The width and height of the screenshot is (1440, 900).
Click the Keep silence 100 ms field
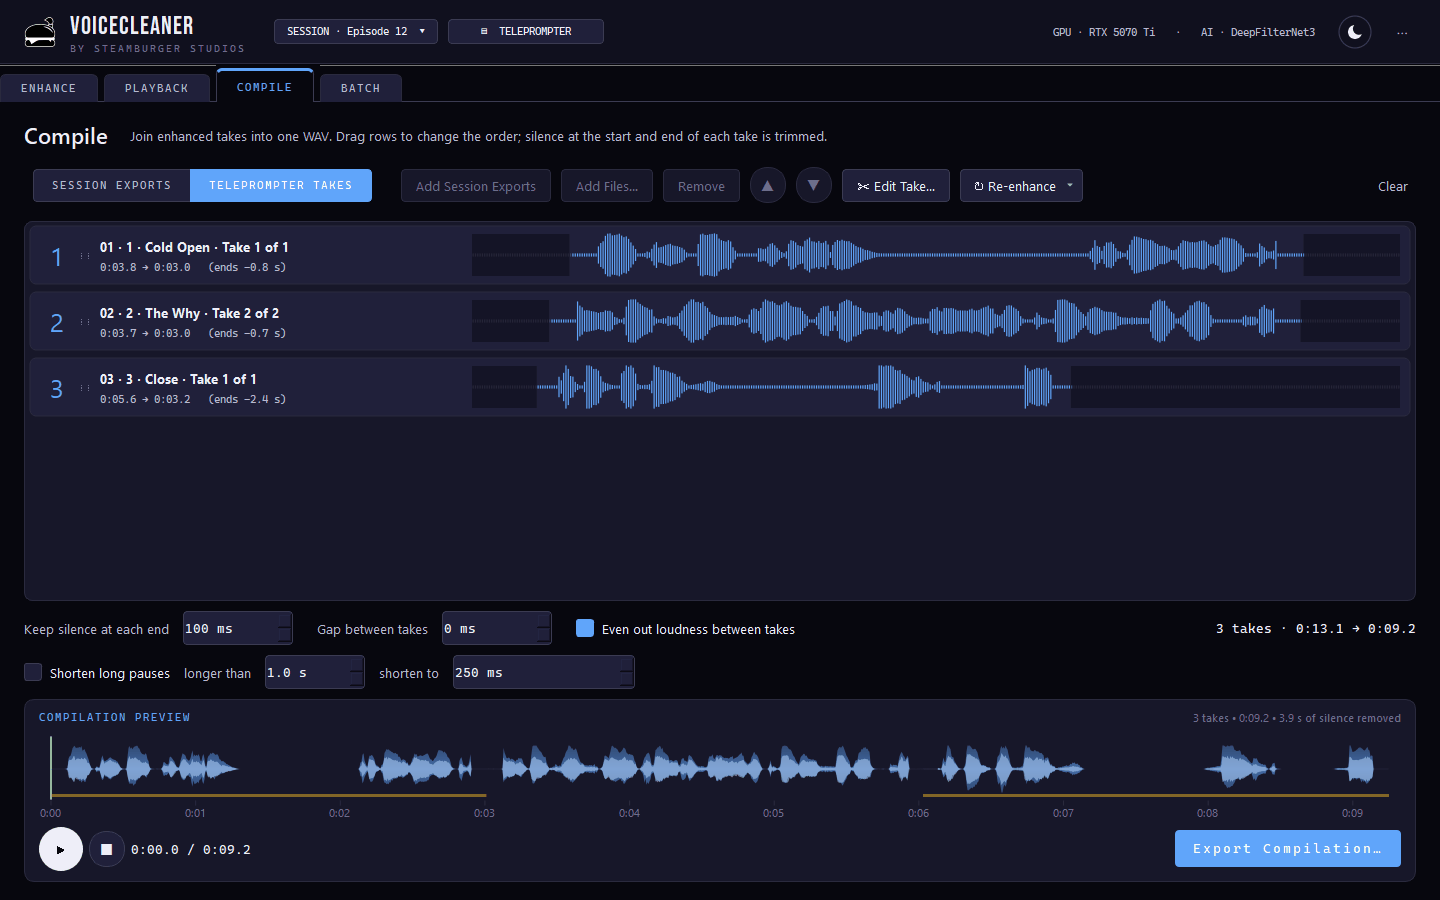point(238,628)
